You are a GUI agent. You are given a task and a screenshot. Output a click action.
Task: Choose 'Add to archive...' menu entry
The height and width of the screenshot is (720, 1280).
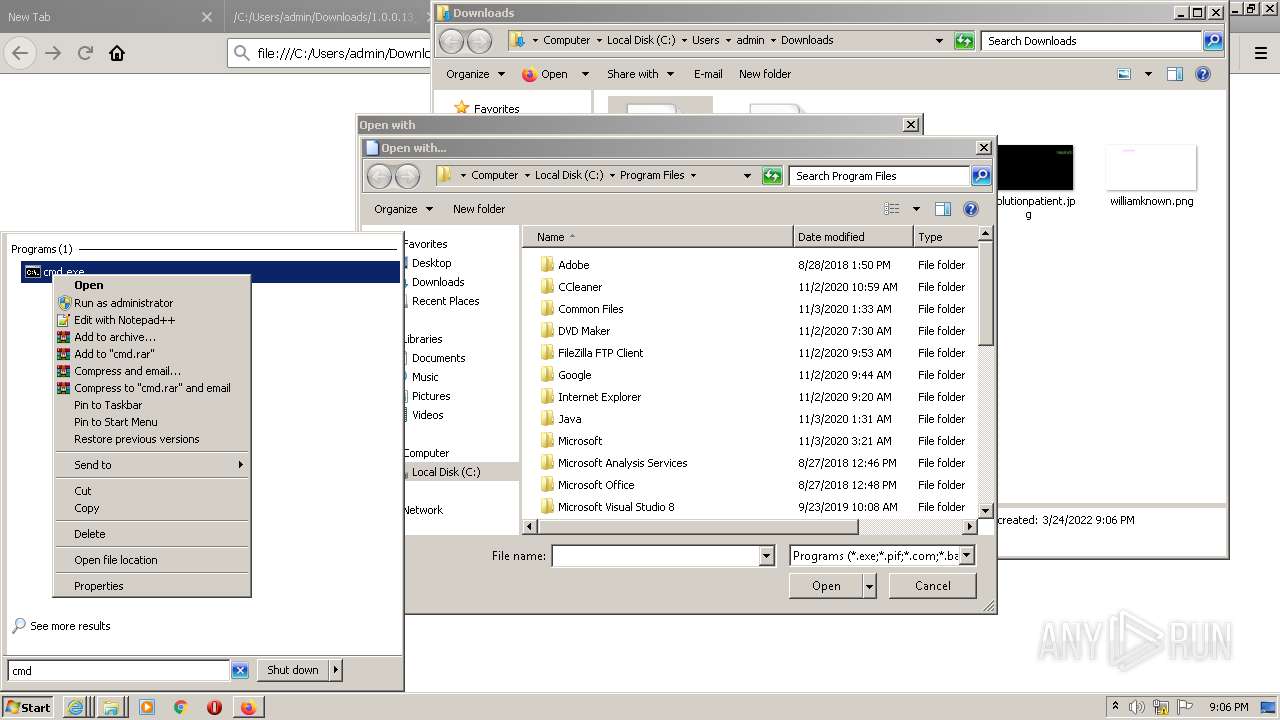[115, 337]
